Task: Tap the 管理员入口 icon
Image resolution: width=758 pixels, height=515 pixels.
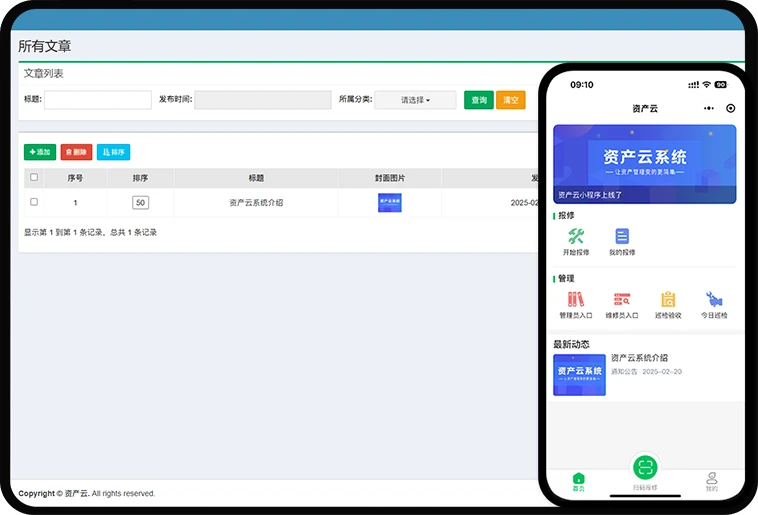Action: pos(576,299)
